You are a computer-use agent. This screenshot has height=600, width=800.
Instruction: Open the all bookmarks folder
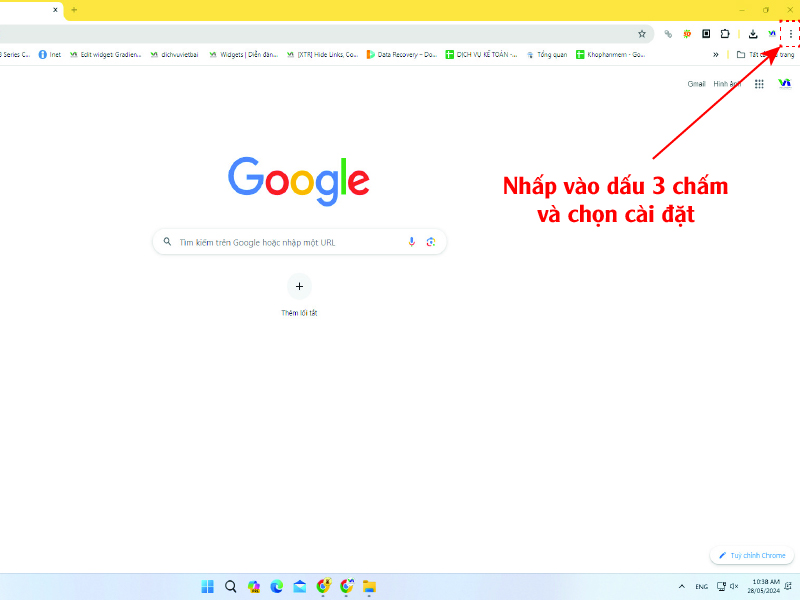(765, 55)
